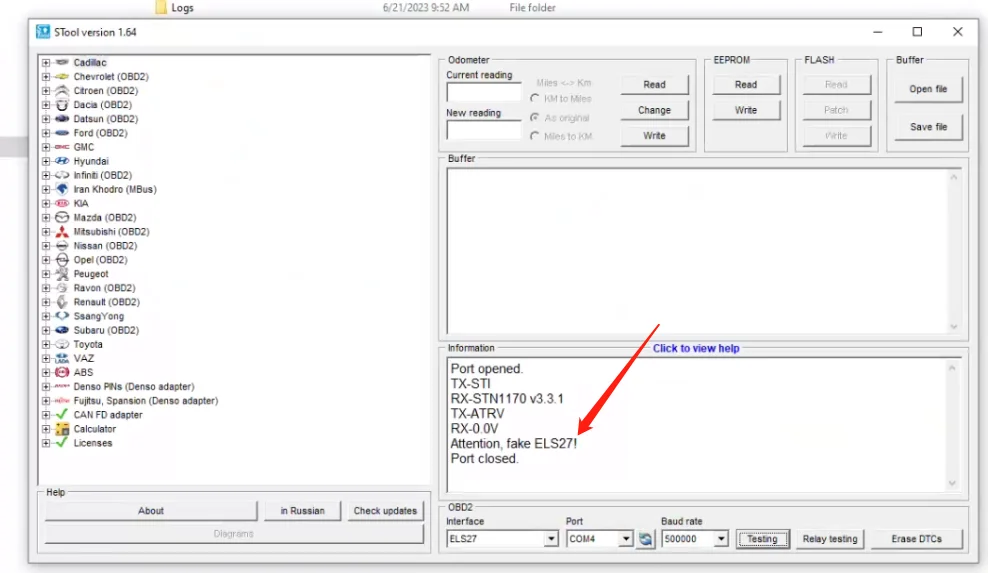This screenshot has height=573, width=988.
Task: Click the EEPROM Write button
Action: pyautogui.click(x=745, y=110)
